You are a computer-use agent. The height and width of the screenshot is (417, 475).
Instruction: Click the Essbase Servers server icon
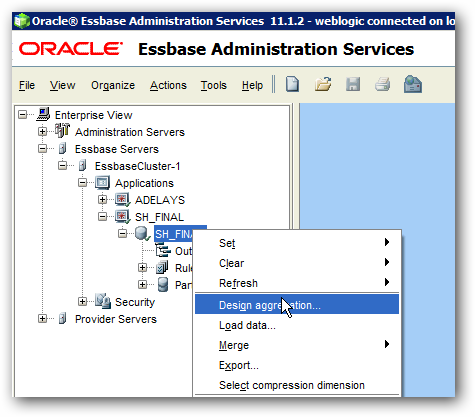click(x=62, y=148)
